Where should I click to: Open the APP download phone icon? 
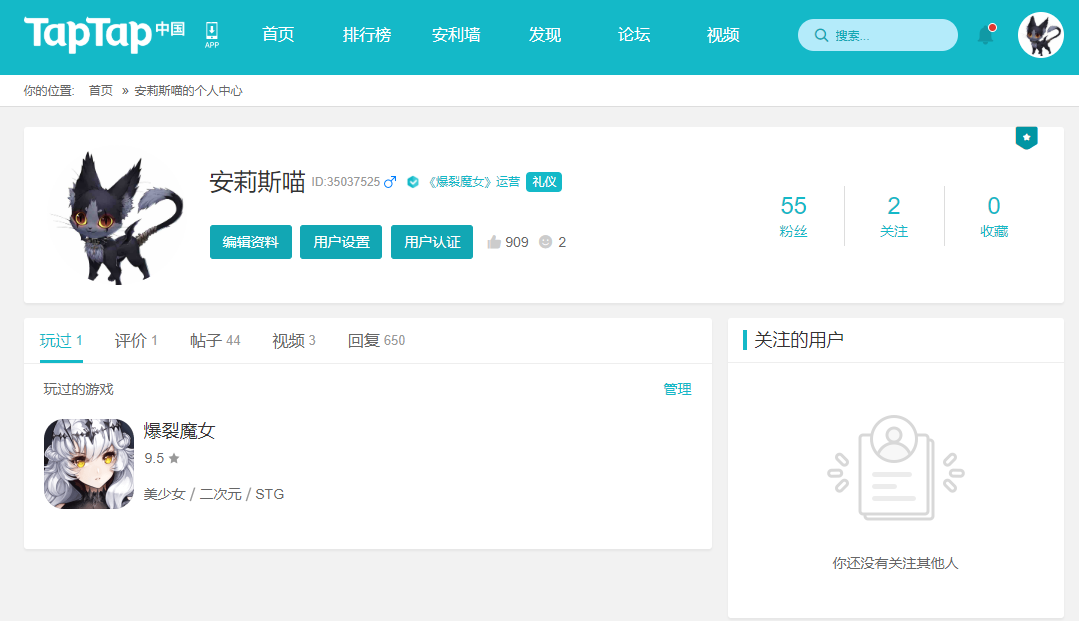[x=212, y=34]
